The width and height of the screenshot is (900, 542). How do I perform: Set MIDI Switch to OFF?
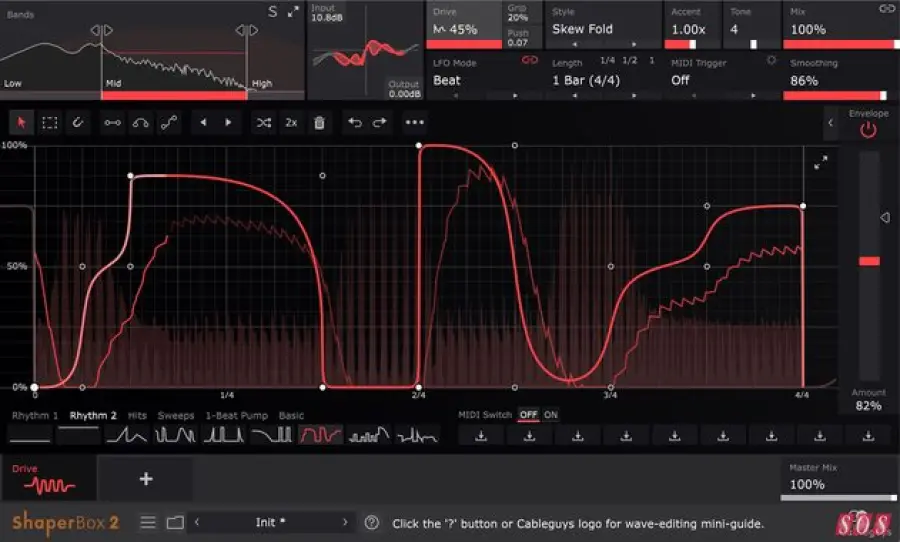point(528,415)
